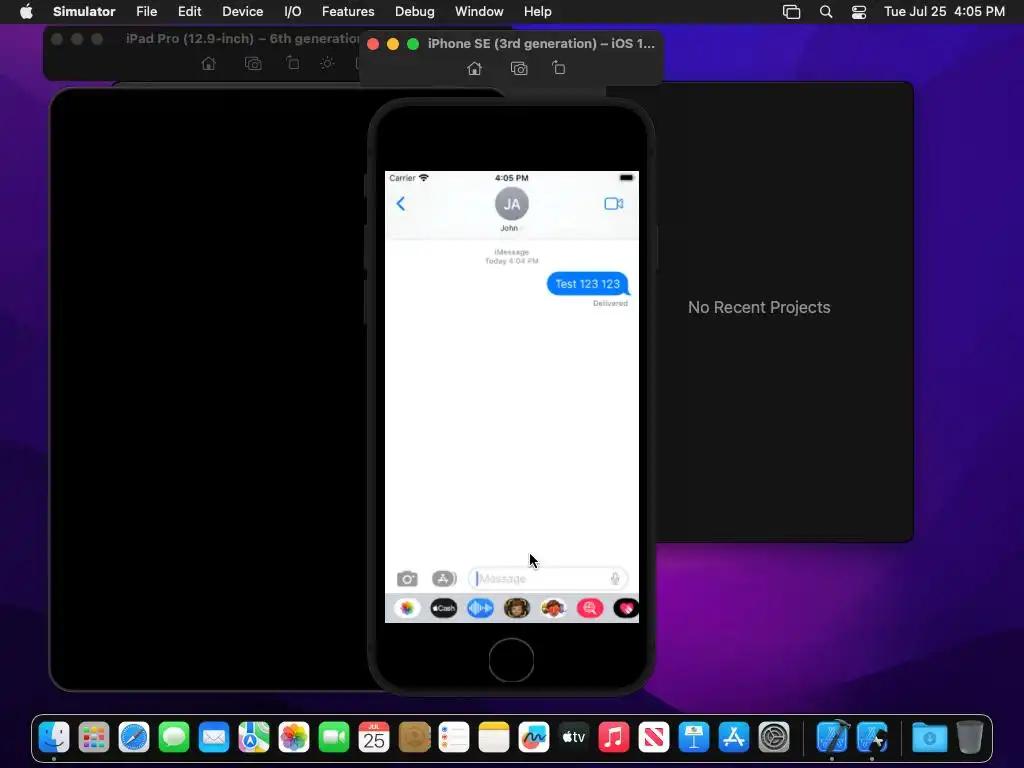Click the physical home button on the iPhone
The height and width of the screenshot is (768, 1024).
click(511, 660)
